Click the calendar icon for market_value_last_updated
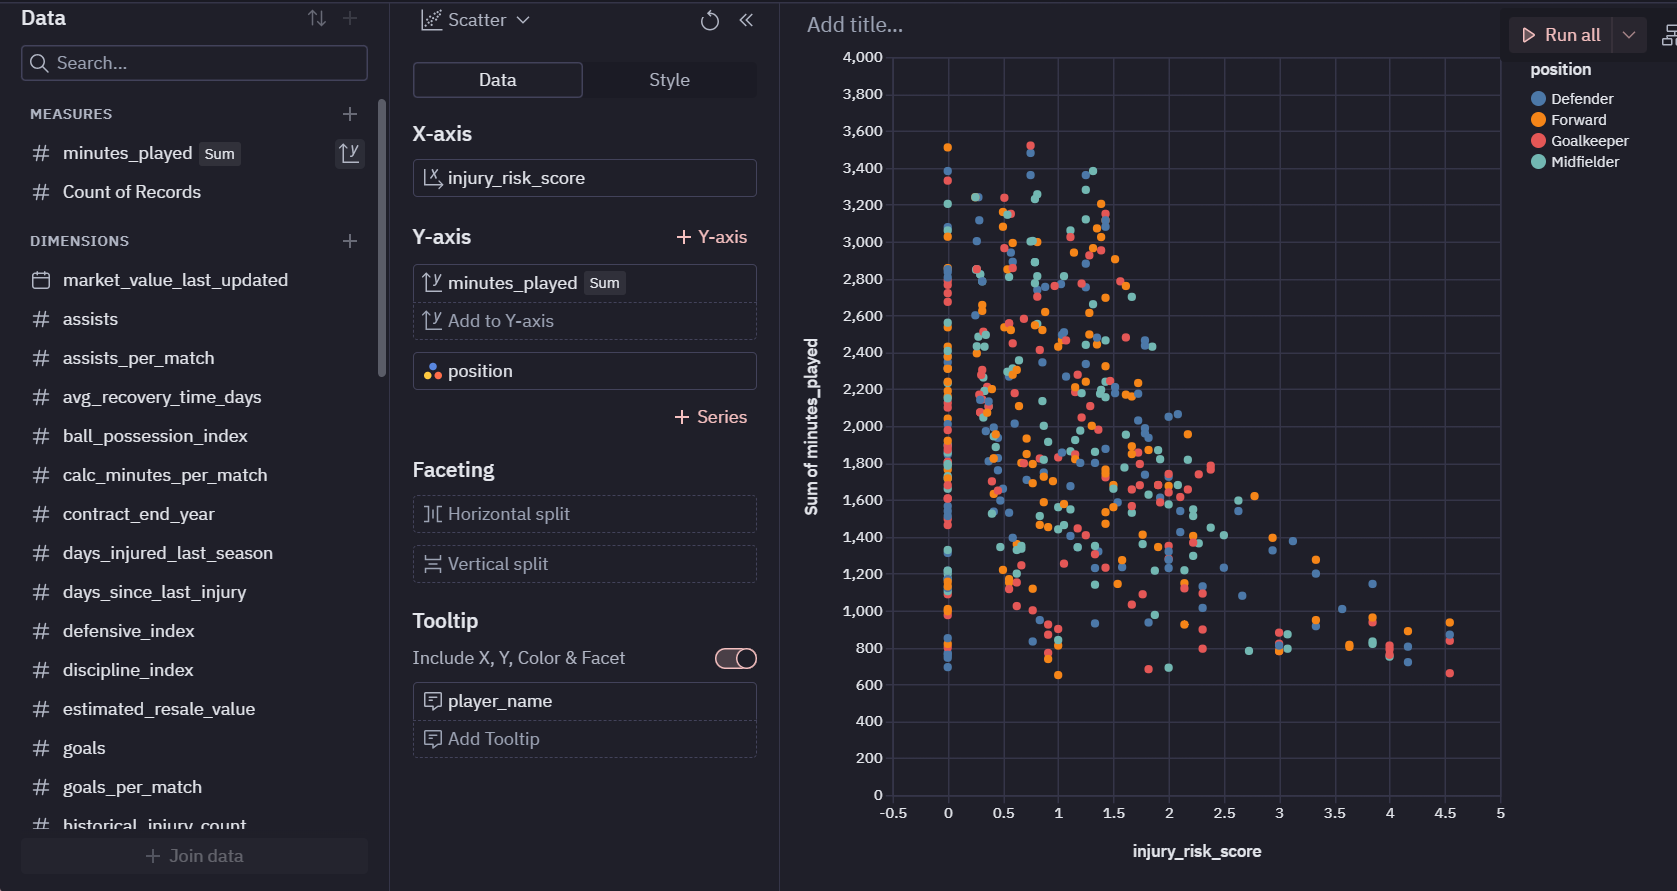Viewport: 1677px width, 891px height. coord(41,280)
